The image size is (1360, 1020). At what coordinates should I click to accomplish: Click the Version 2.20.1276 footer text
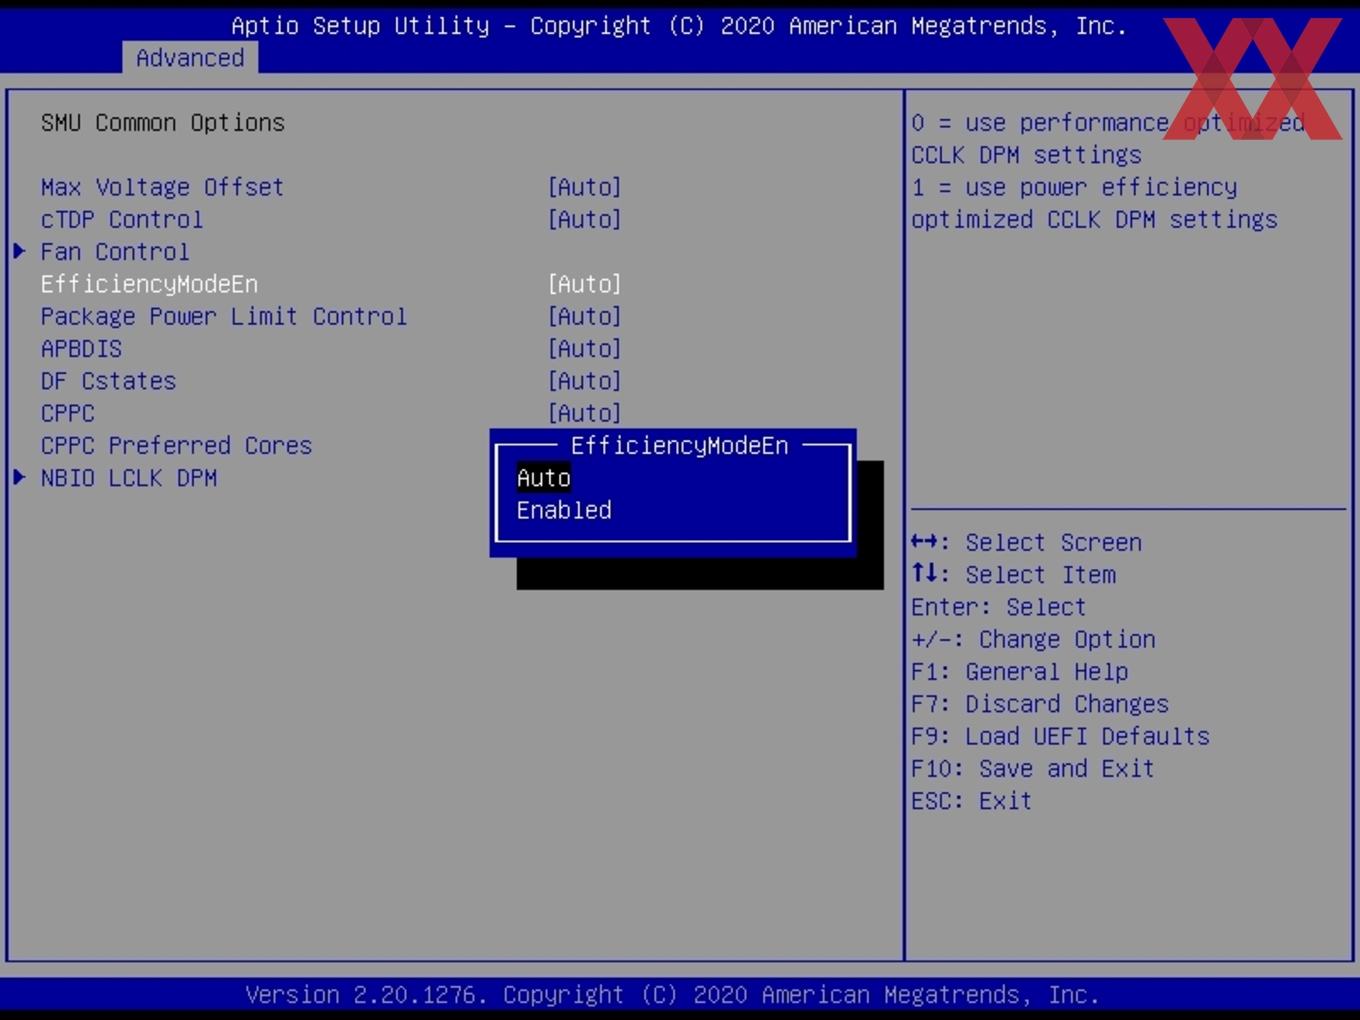point(672,994)
